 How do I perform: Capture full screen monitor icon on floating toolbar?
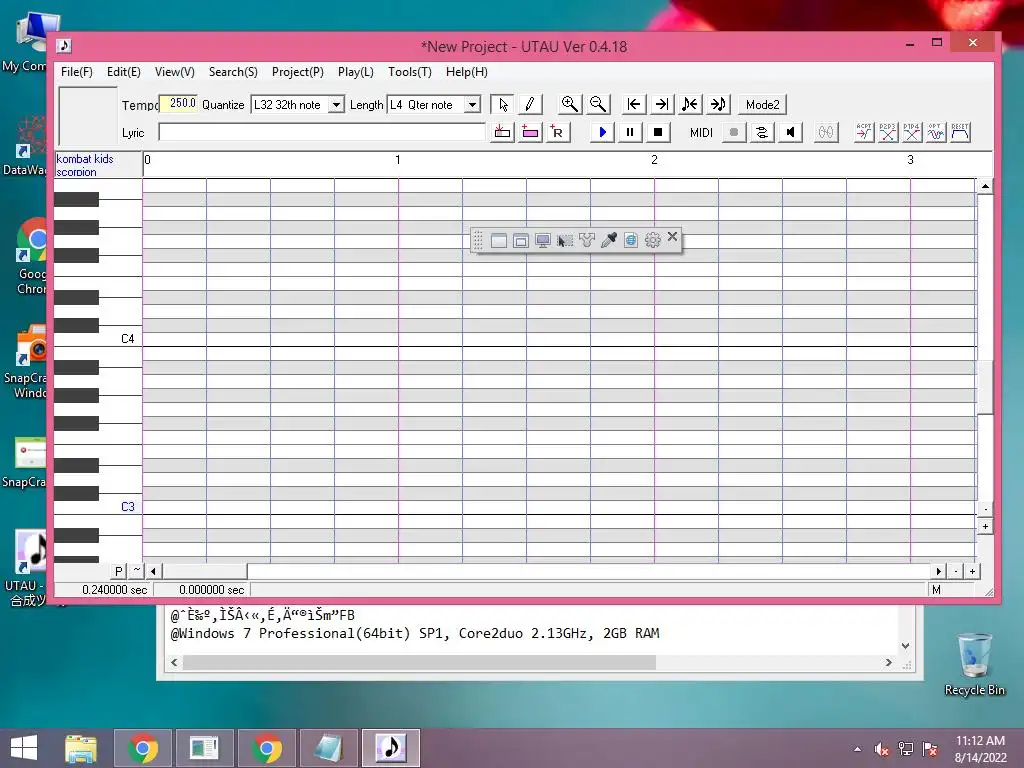543,240
